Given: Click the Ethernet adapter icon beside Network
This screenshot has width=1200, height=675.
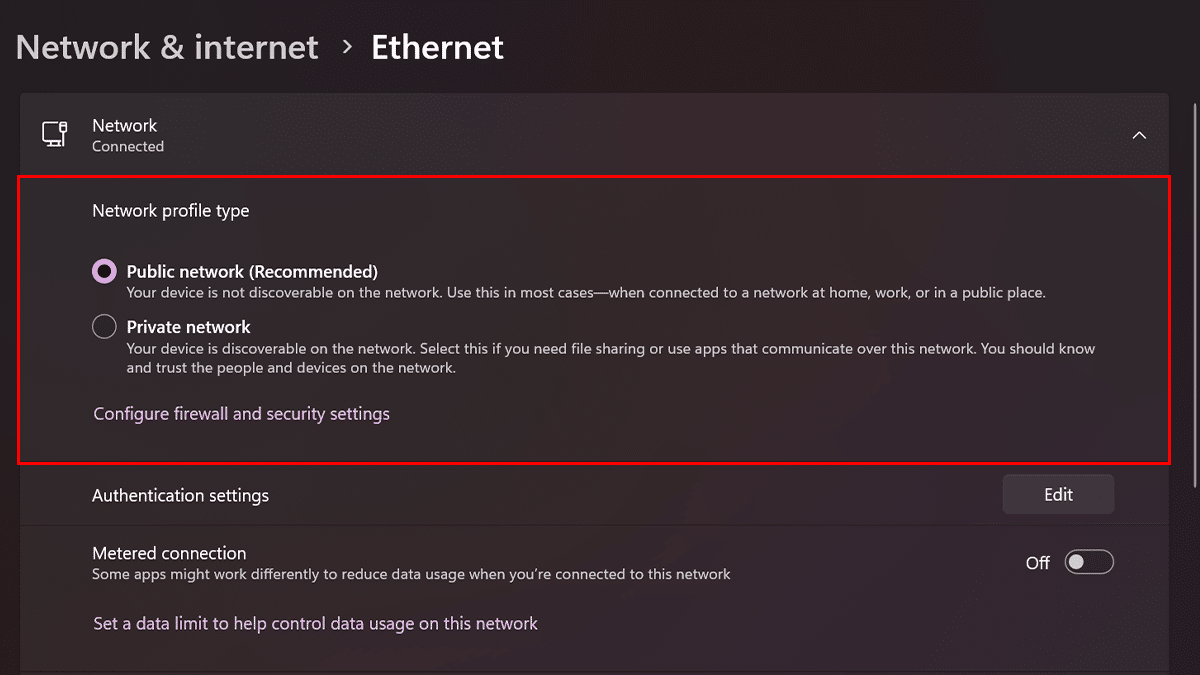Looking at the screenshot, I should pos(54,135).
